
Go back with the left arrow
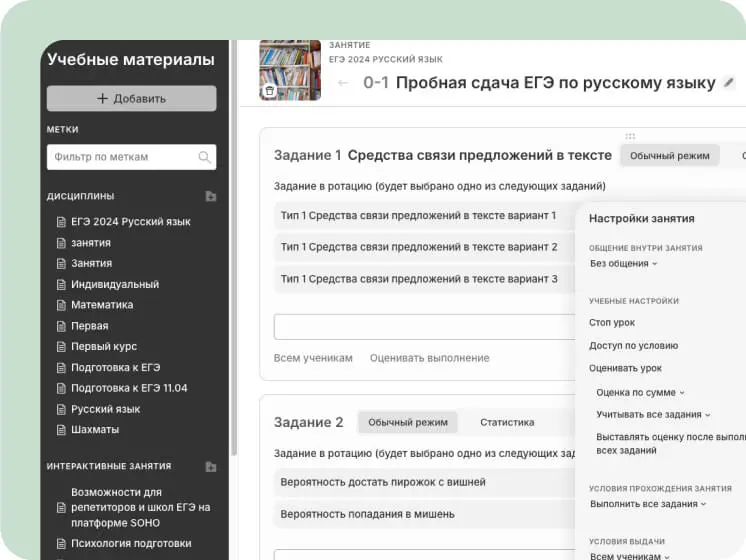click(343, 83)
